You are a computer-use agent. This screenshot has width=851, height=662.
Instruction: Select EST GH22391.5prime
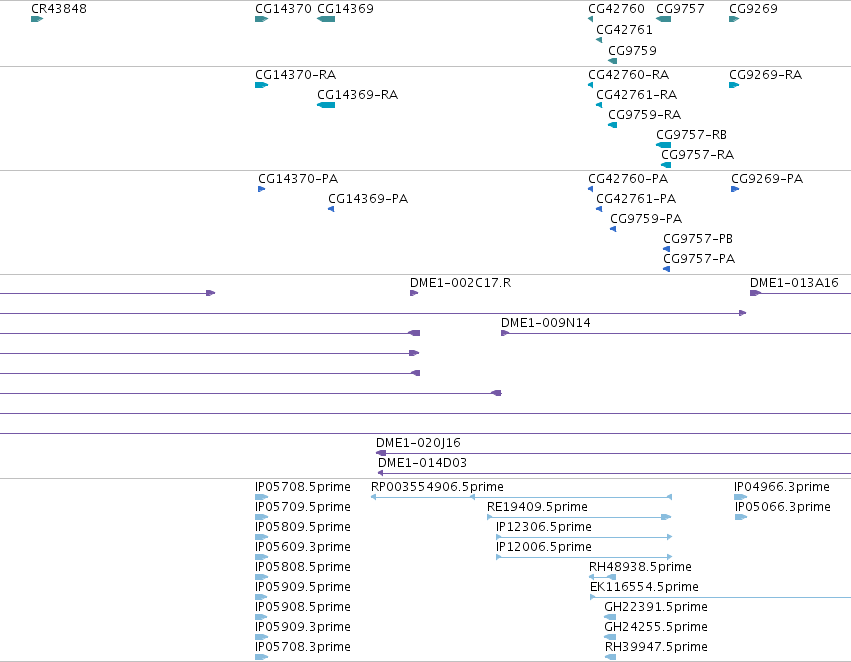click(656, 607)
